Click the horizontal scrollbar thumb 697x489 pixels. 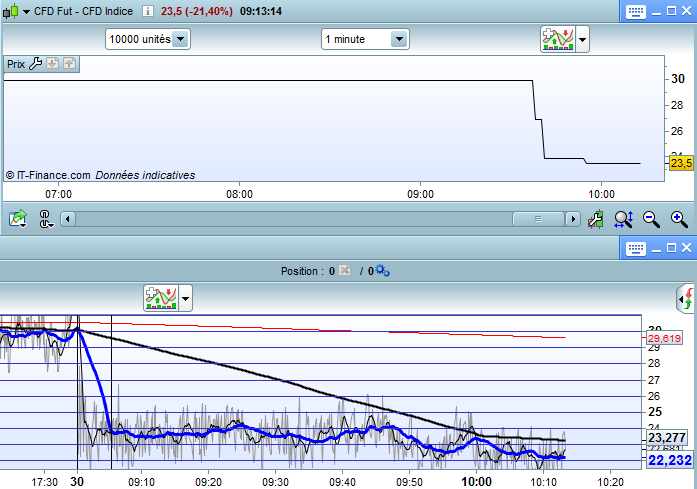(x=538, y=219)
